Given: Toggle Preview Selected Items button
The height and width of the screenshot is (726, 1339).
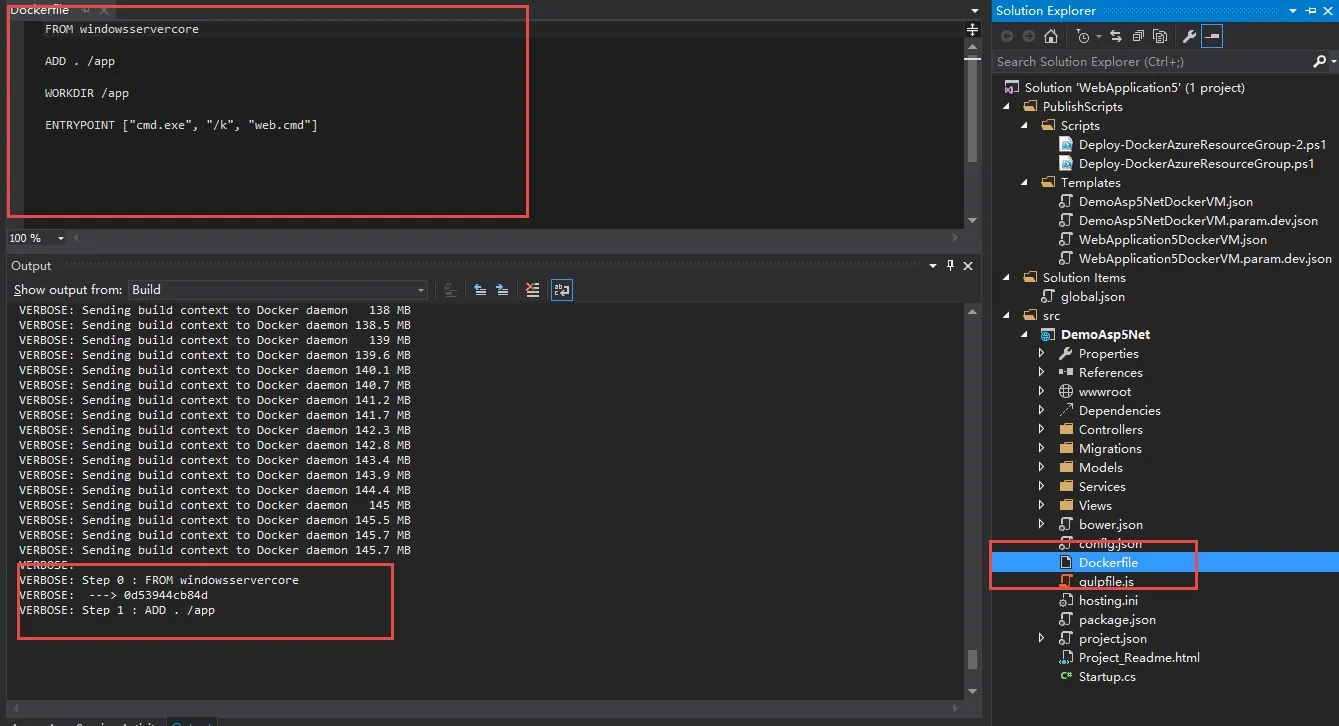Looking at the screenshot, I should tap(1211, 37).
